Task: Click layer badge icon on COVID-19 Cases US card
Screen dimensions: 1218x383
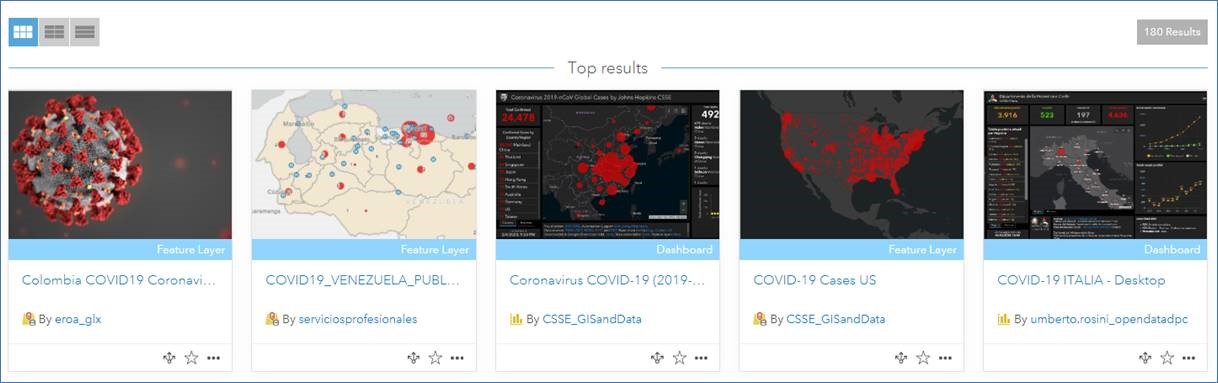Action: click(760, 320)
